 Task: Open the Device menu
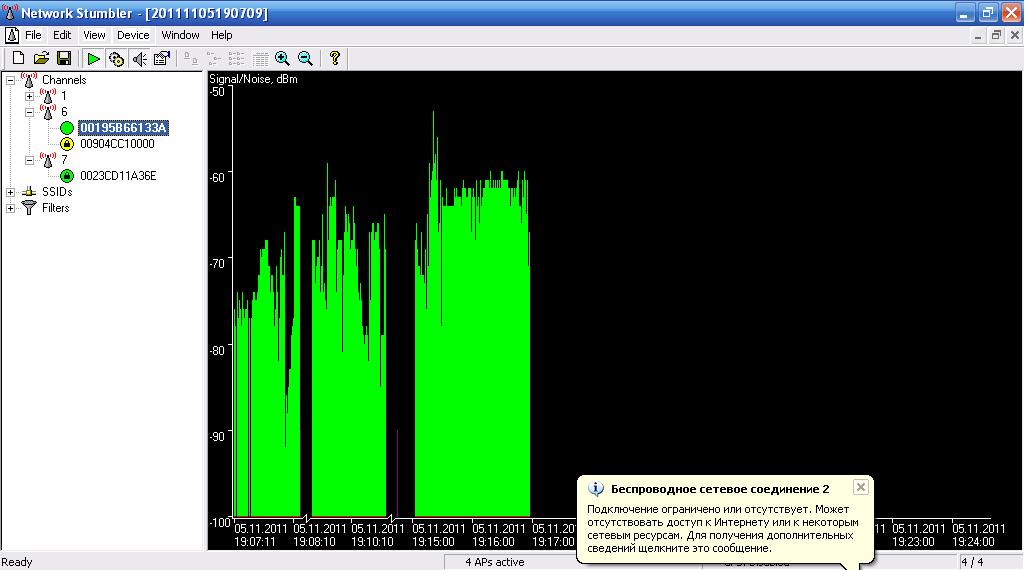tap(133, 35)
